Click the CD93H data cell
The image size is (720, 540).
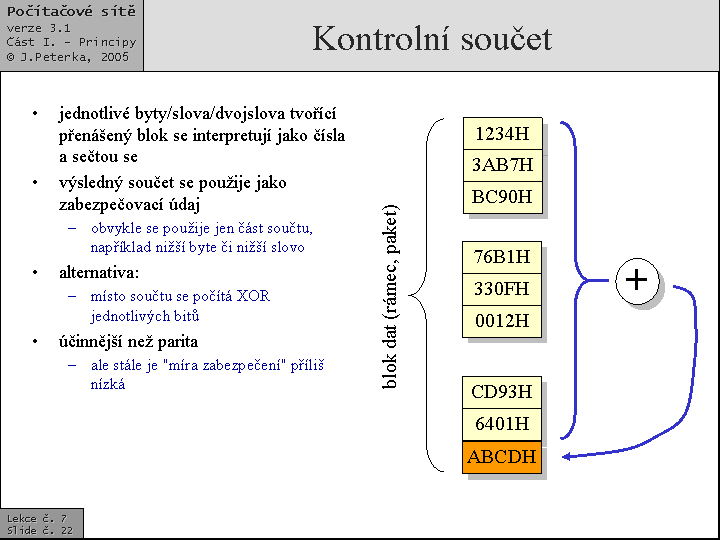pyautogui.click(x=502, y=392)
